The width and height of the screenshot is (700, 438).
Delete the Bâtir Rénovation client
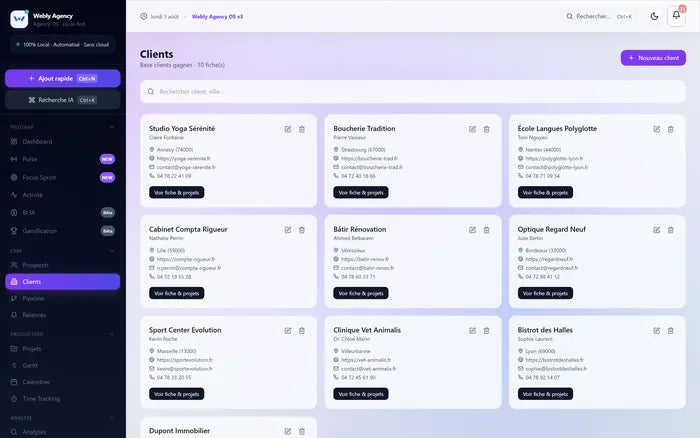(487, 230)
